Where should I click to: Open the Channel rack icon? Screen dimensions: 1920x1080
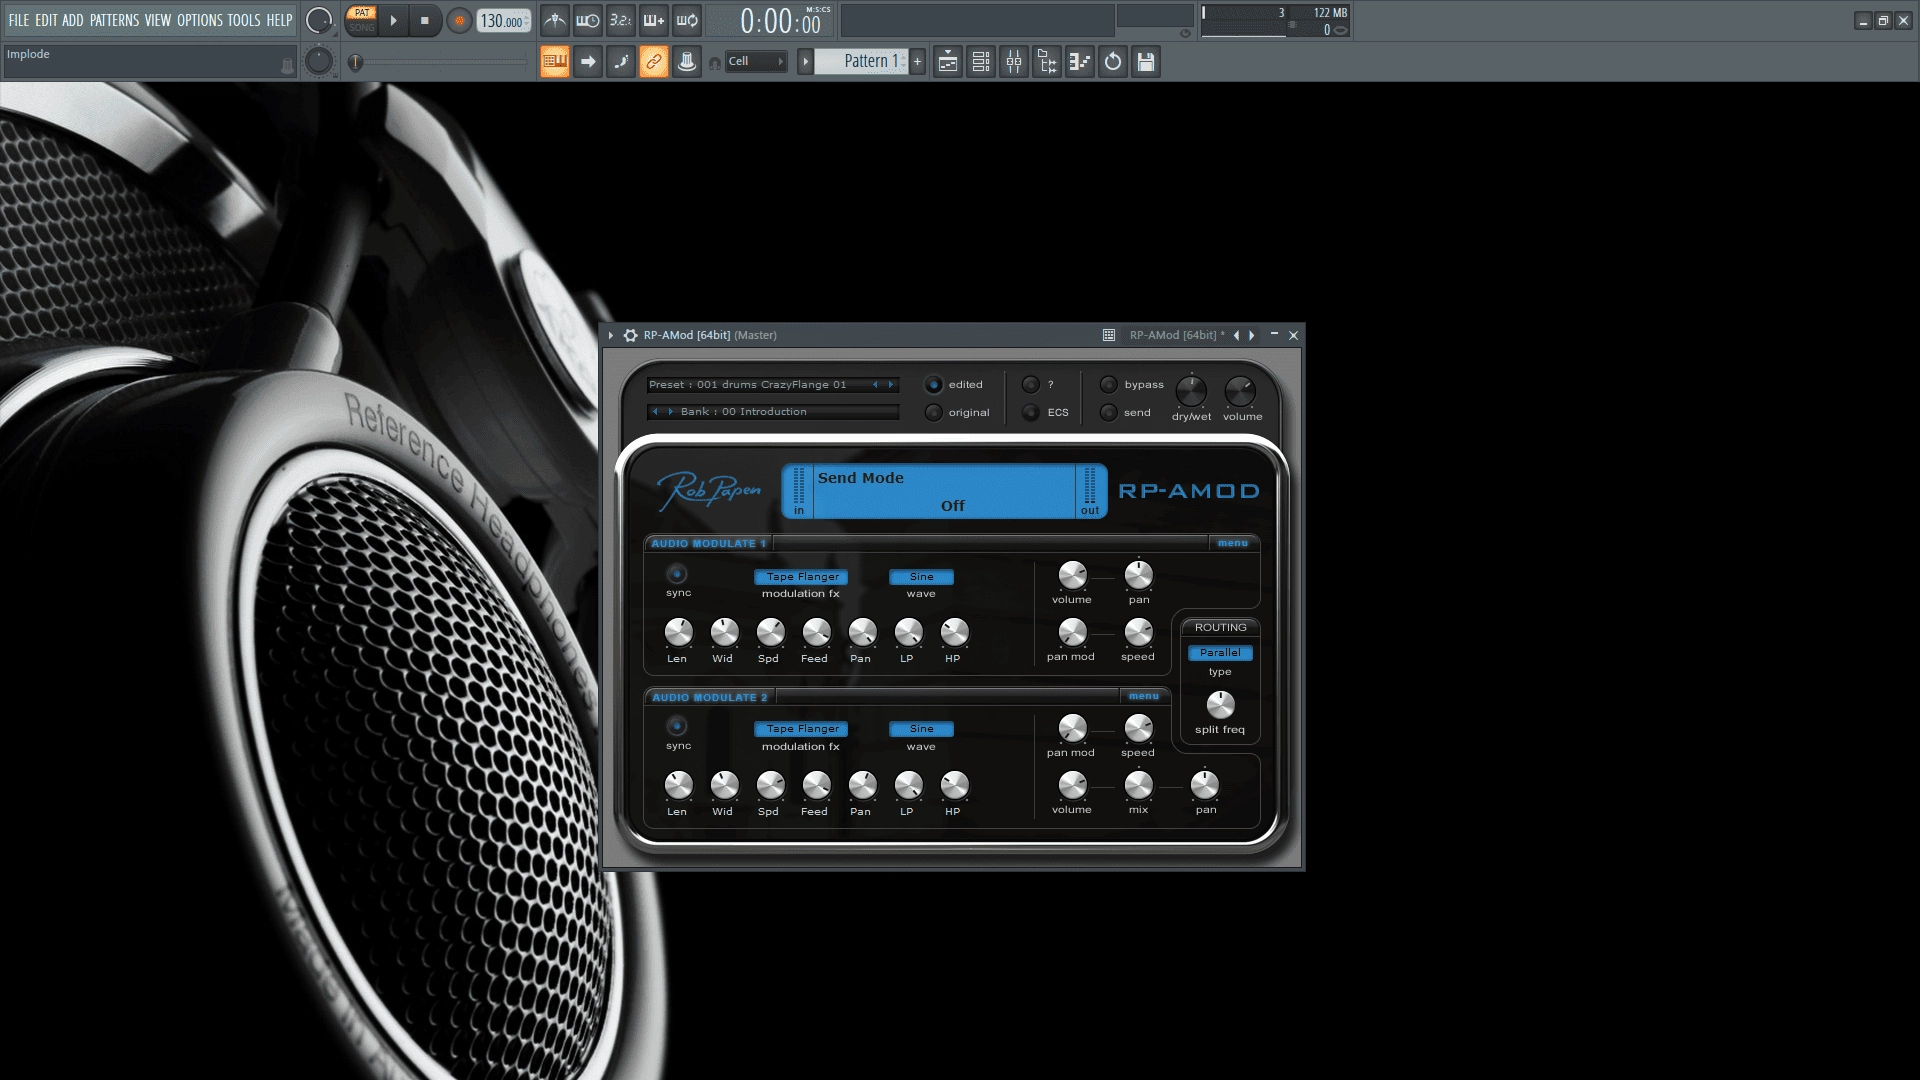click(981, 62)
